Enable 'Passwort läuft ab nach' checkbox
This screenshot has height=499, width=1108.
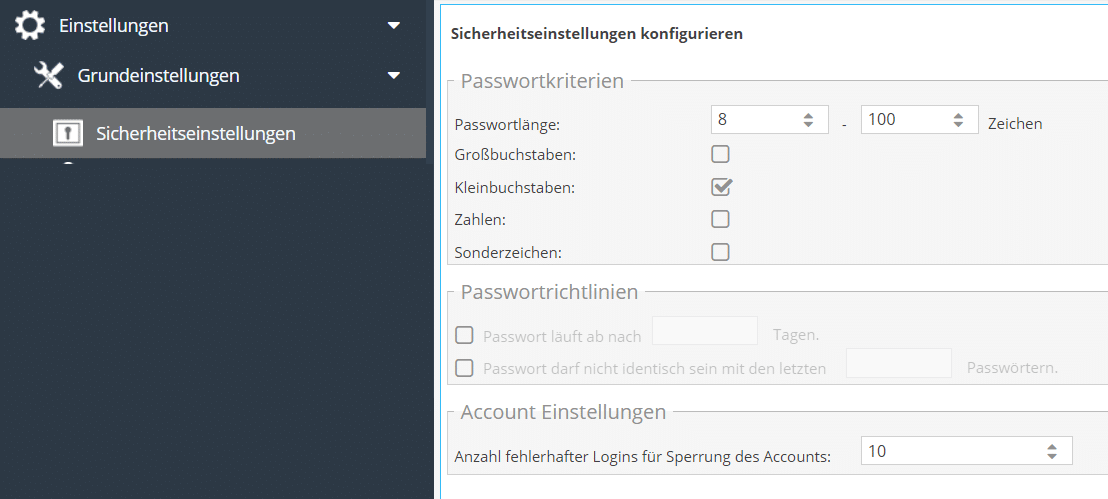coord(464,335)
